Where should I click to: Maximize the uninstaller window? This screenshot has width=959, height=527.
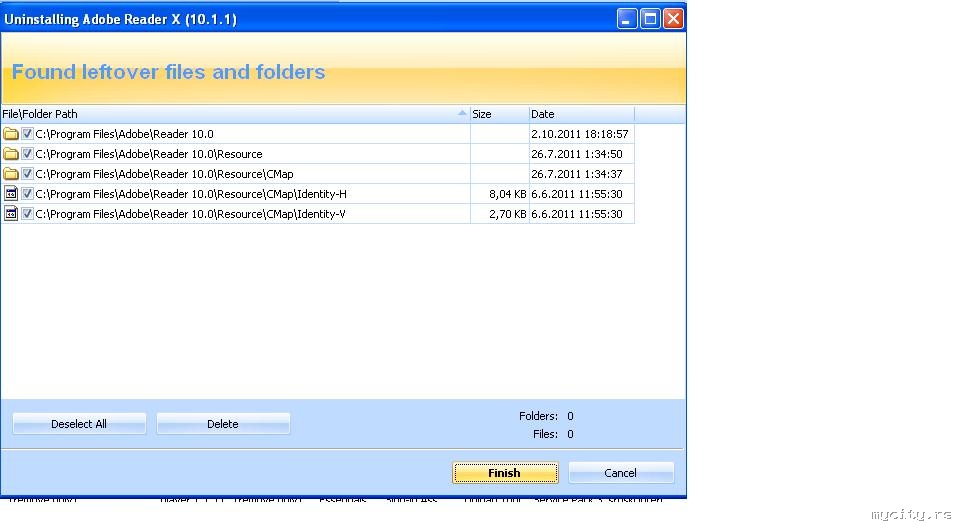(x=650, y=19)
